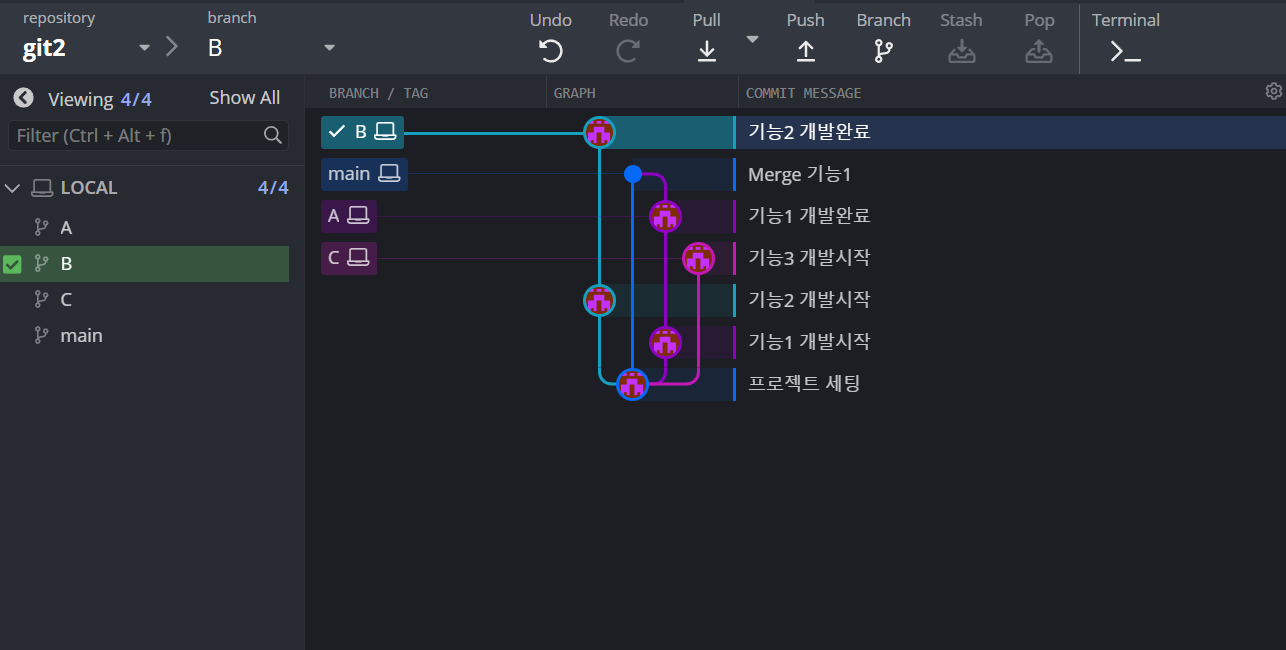Image resolution: width=1286 pixels, height=650 pixels.
Task: Collapse left panel with back arrow
Action: click(23, 98)
